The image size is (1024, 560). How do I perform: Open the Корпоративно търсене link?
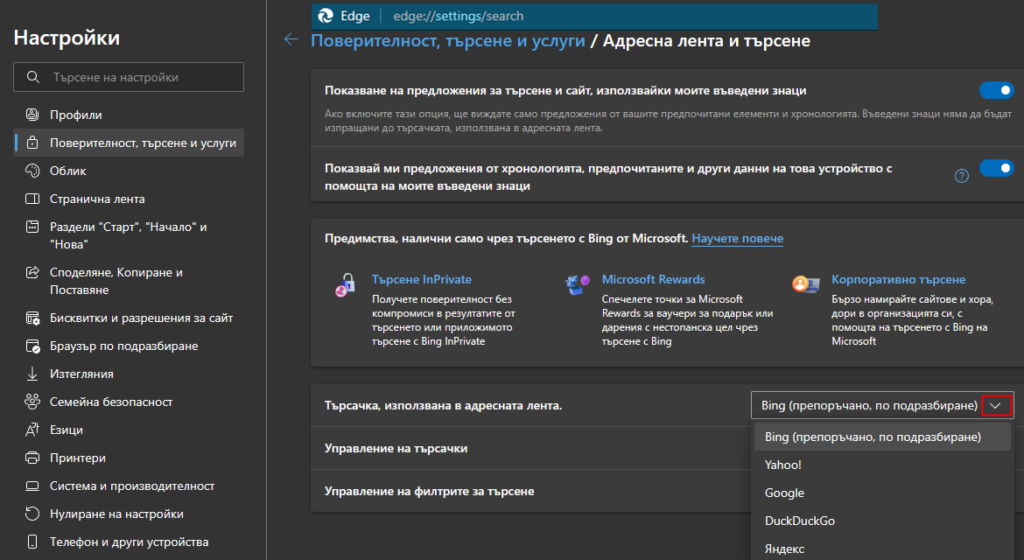898,279
